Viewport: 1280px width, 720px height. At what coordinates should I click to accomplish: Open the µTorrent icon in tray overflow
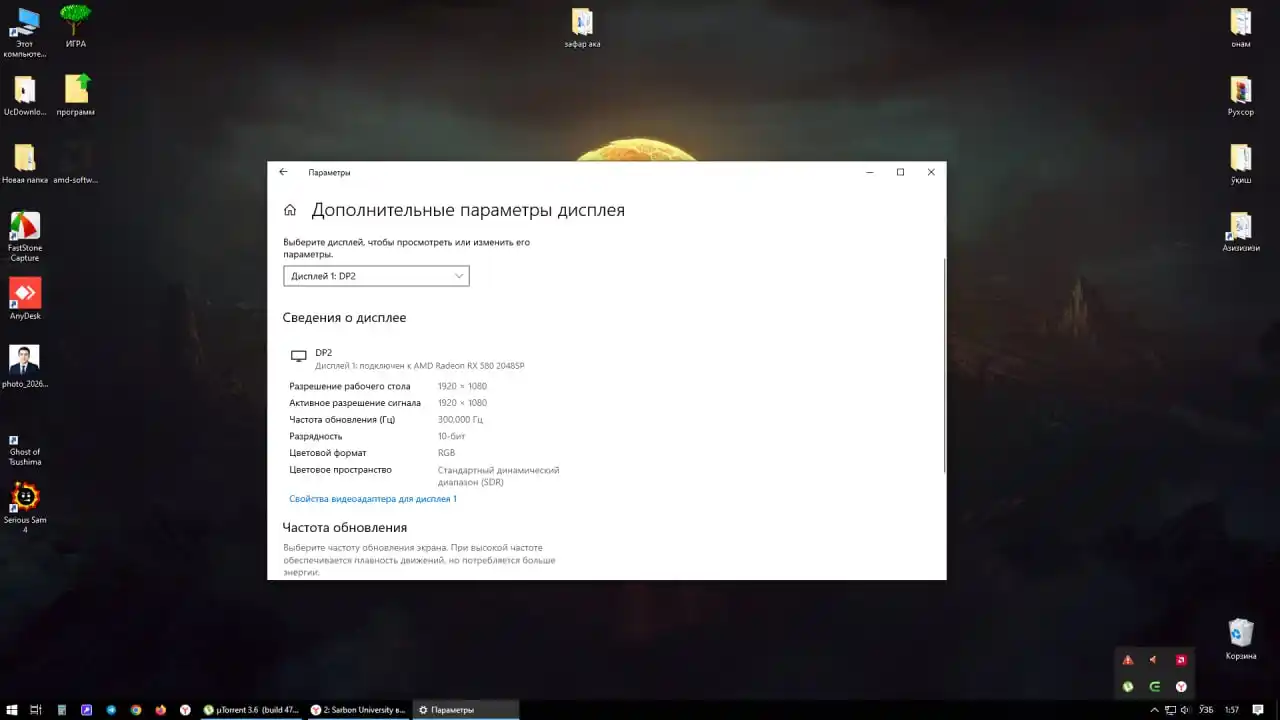(x=1128, y=687)
